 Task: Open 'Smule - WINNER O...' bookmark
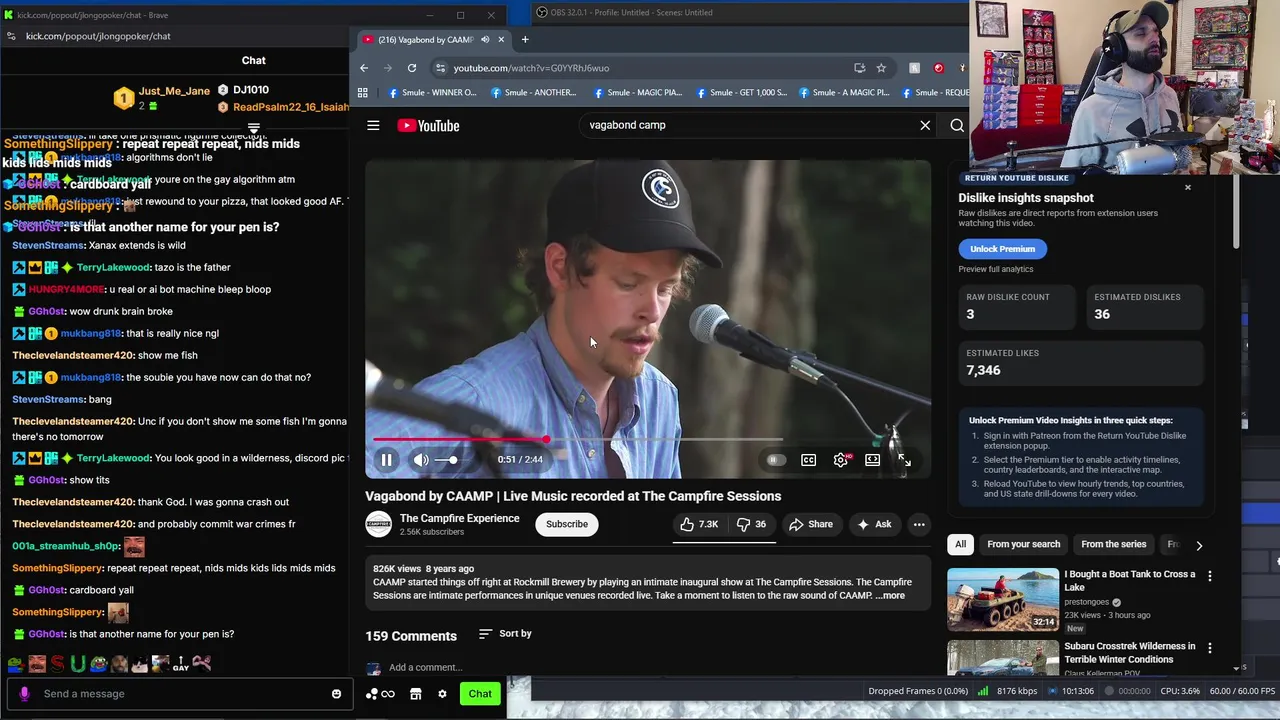coord(432,92)
